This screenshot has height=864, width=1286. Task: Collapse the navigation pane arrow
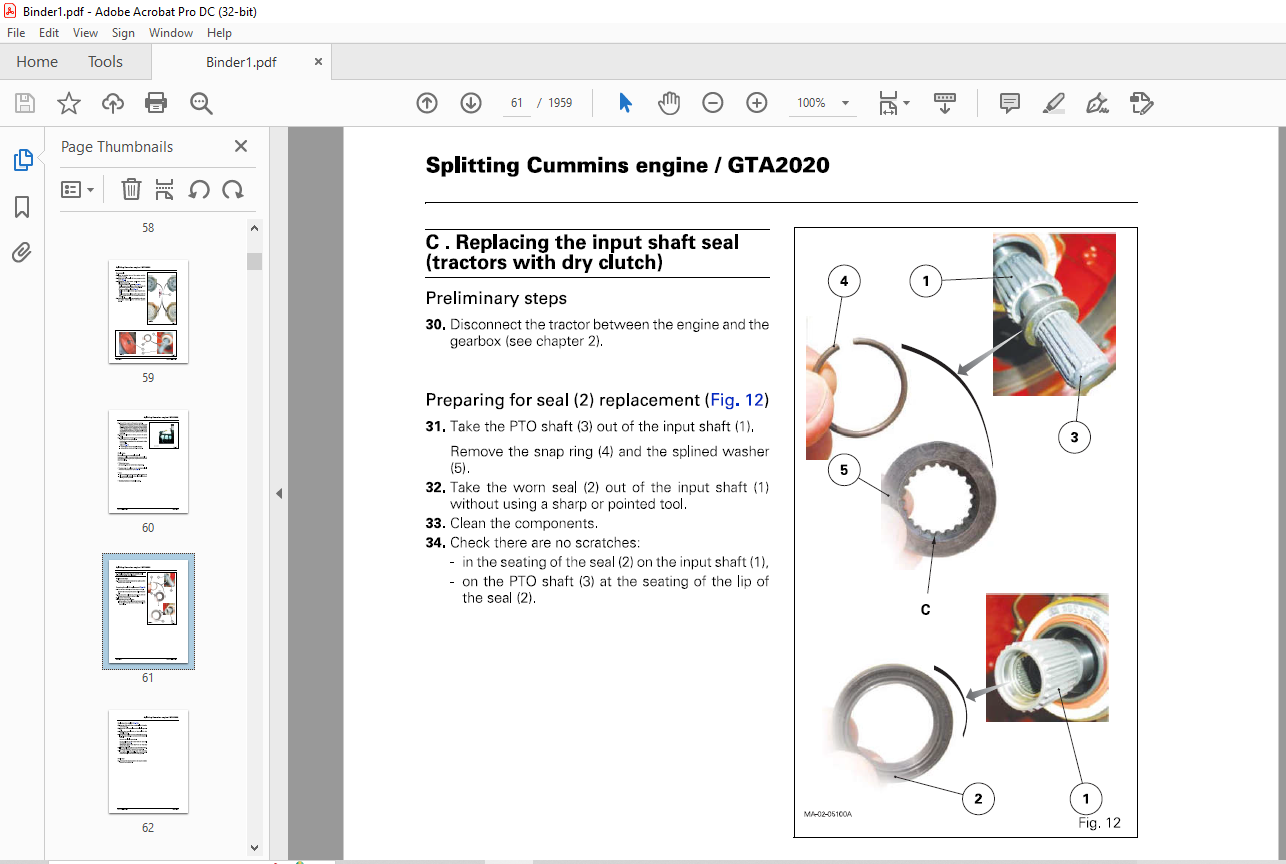279,493
